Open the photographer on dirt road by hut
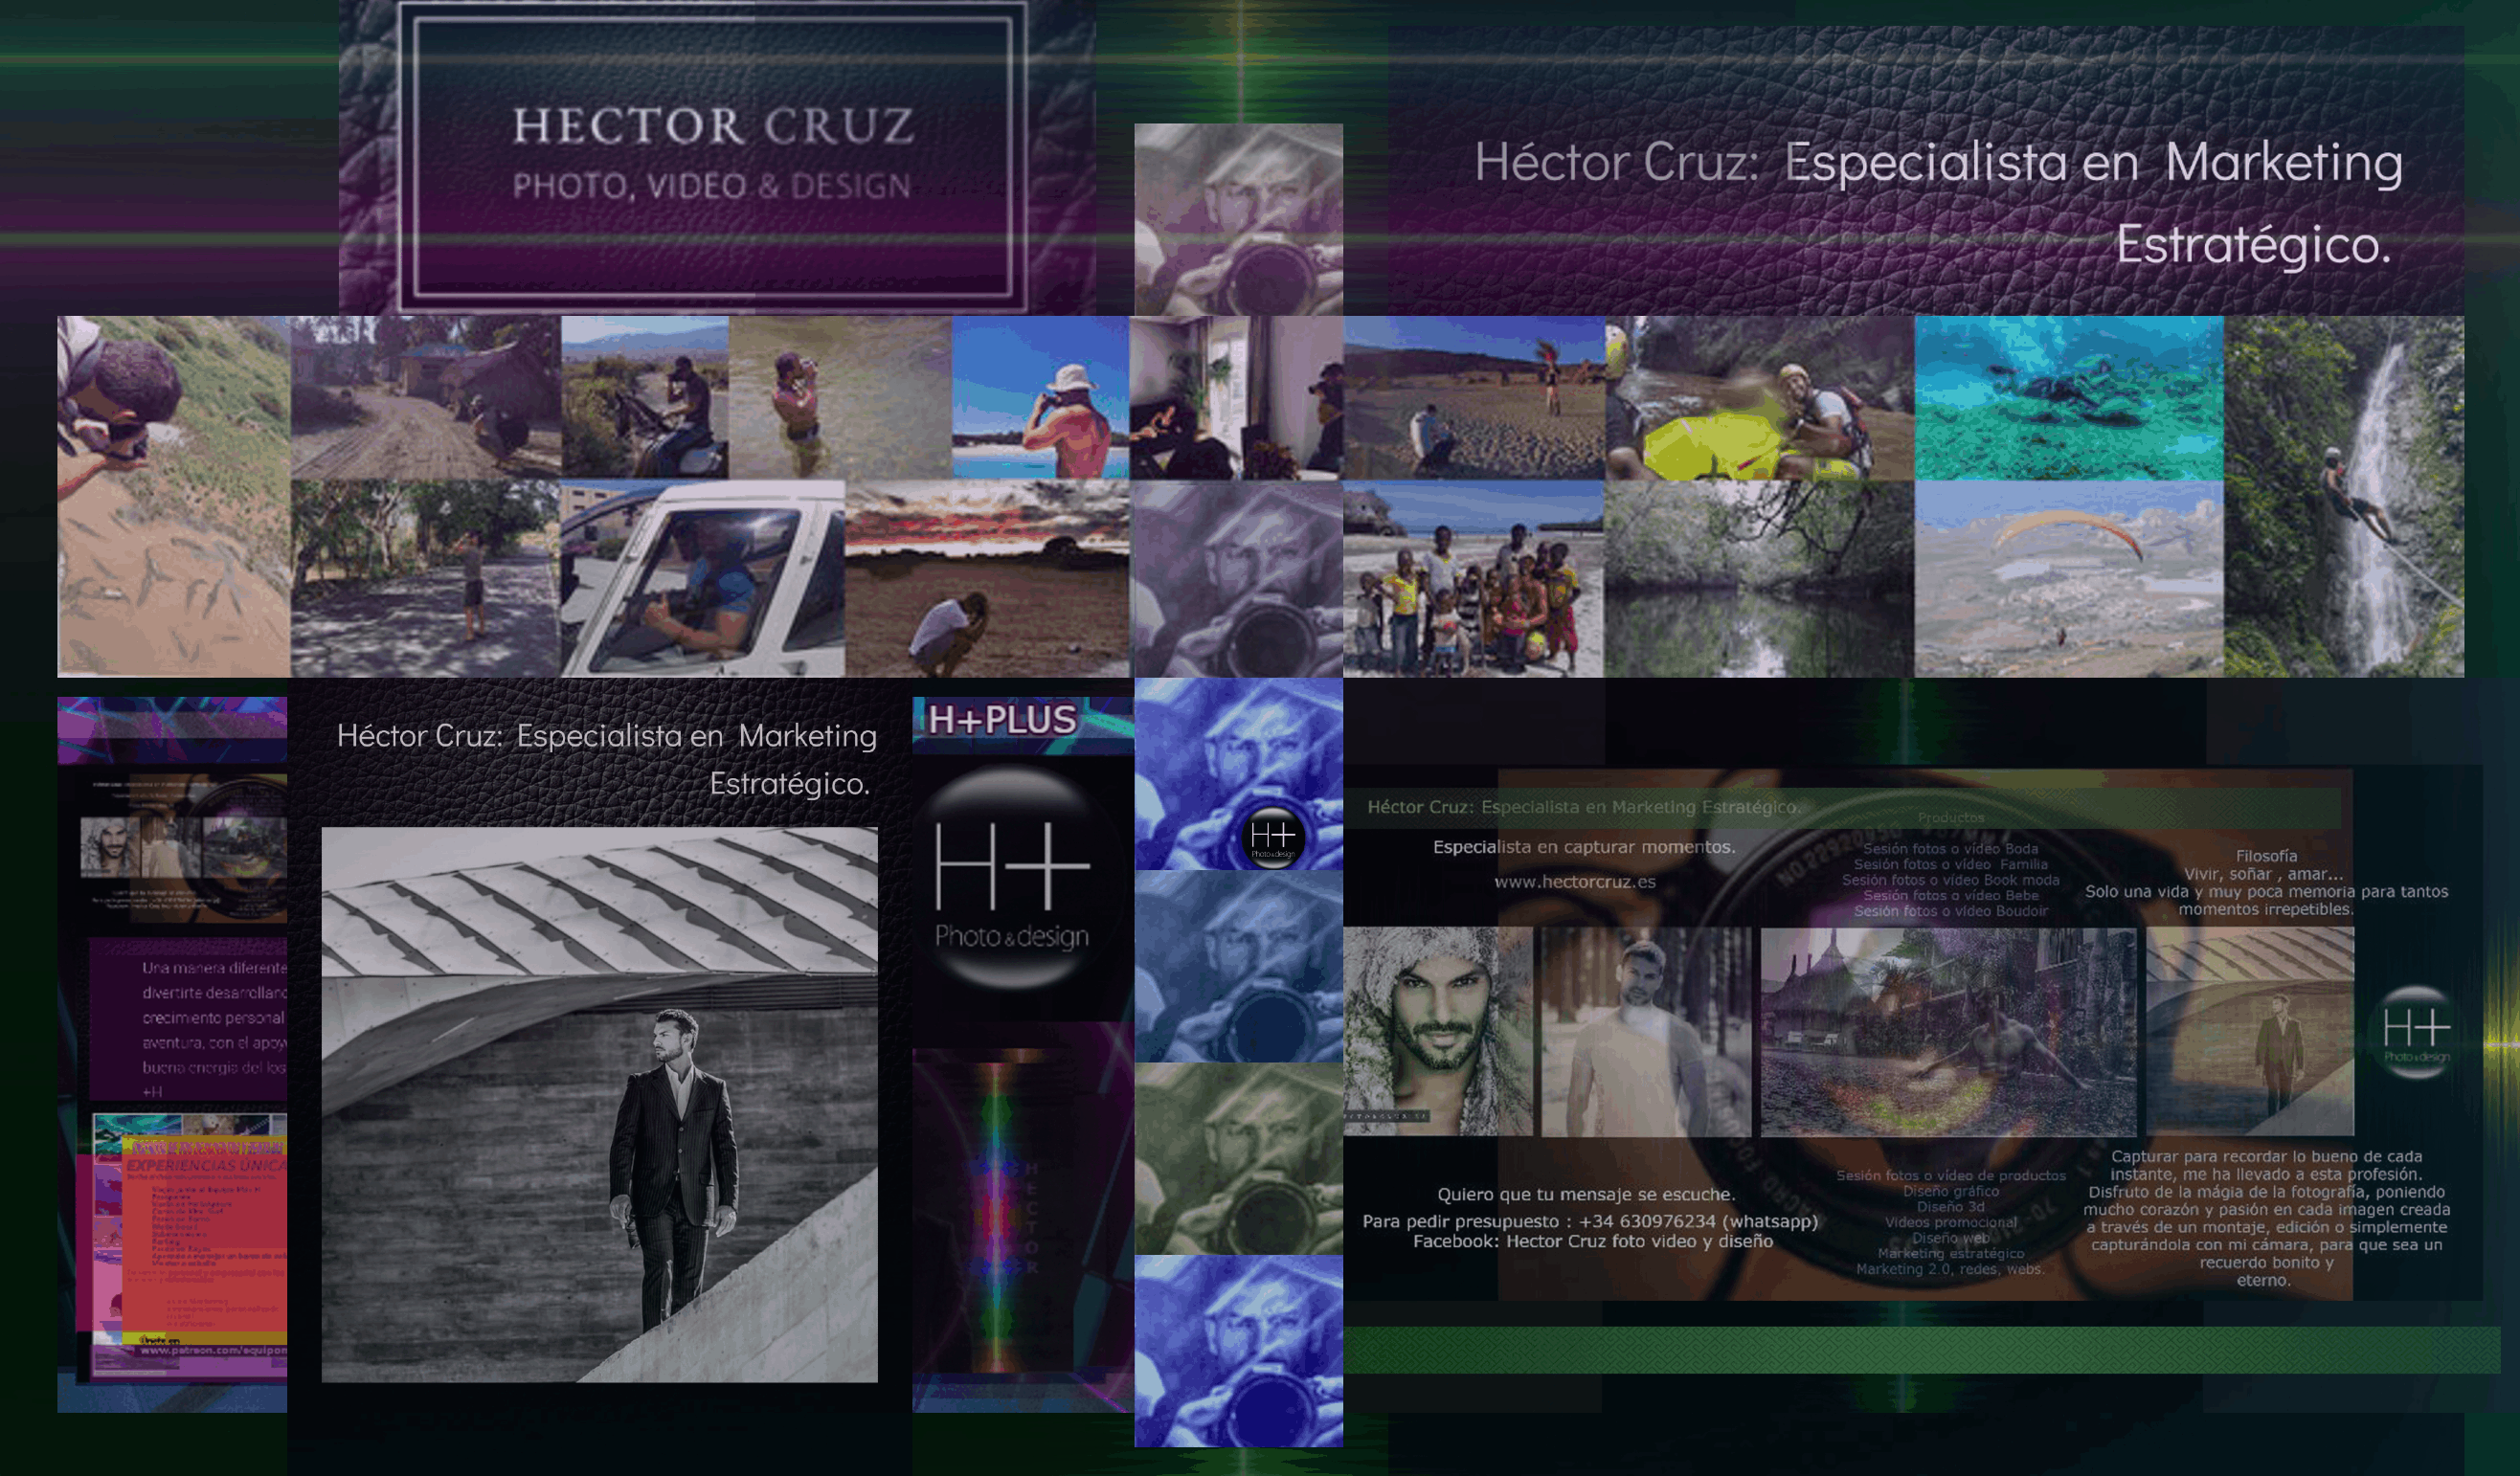This screenshot has width=2520, height=1476. click(426, 398)
